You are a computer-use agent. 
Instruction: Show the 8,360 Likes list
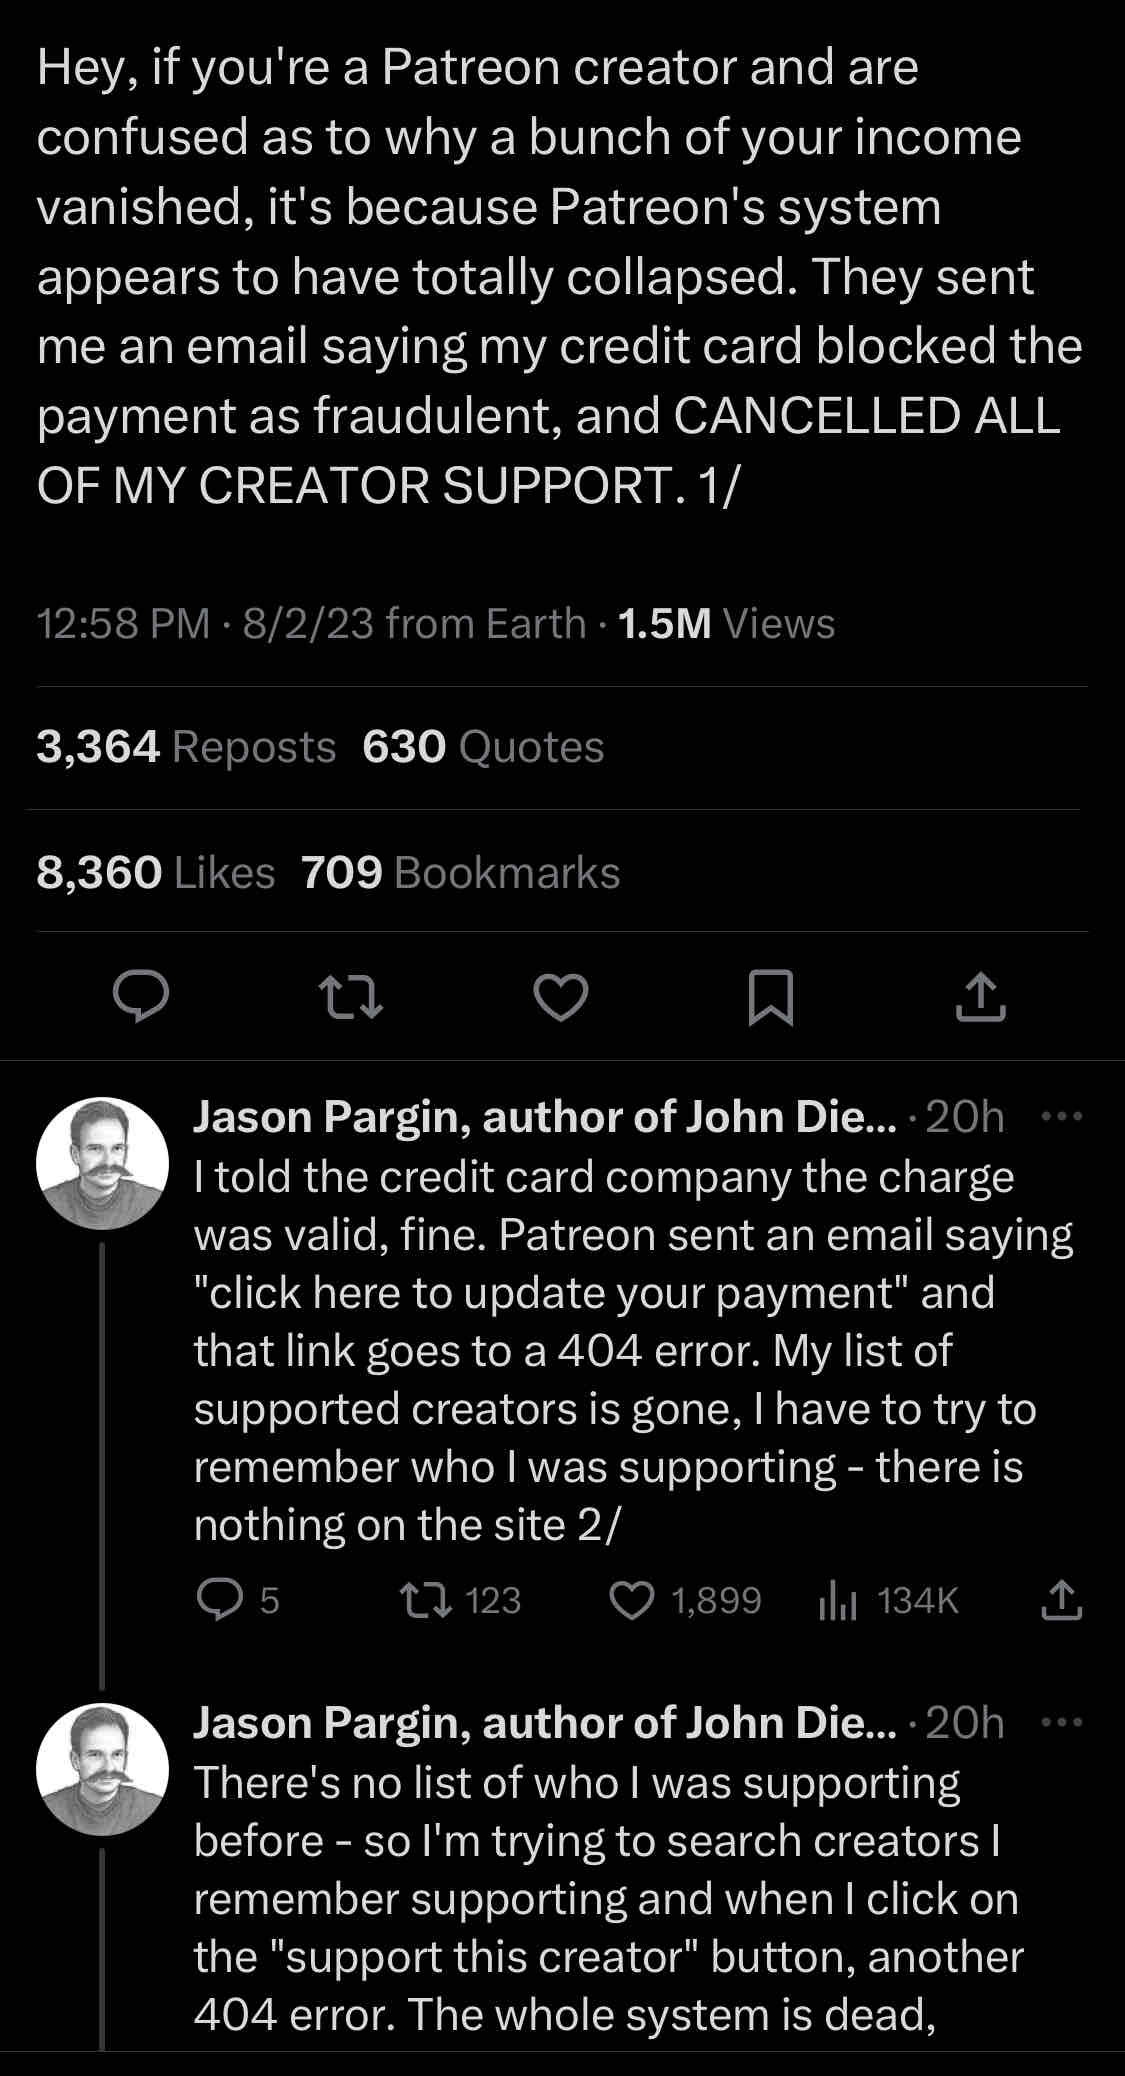click(155, 872)
